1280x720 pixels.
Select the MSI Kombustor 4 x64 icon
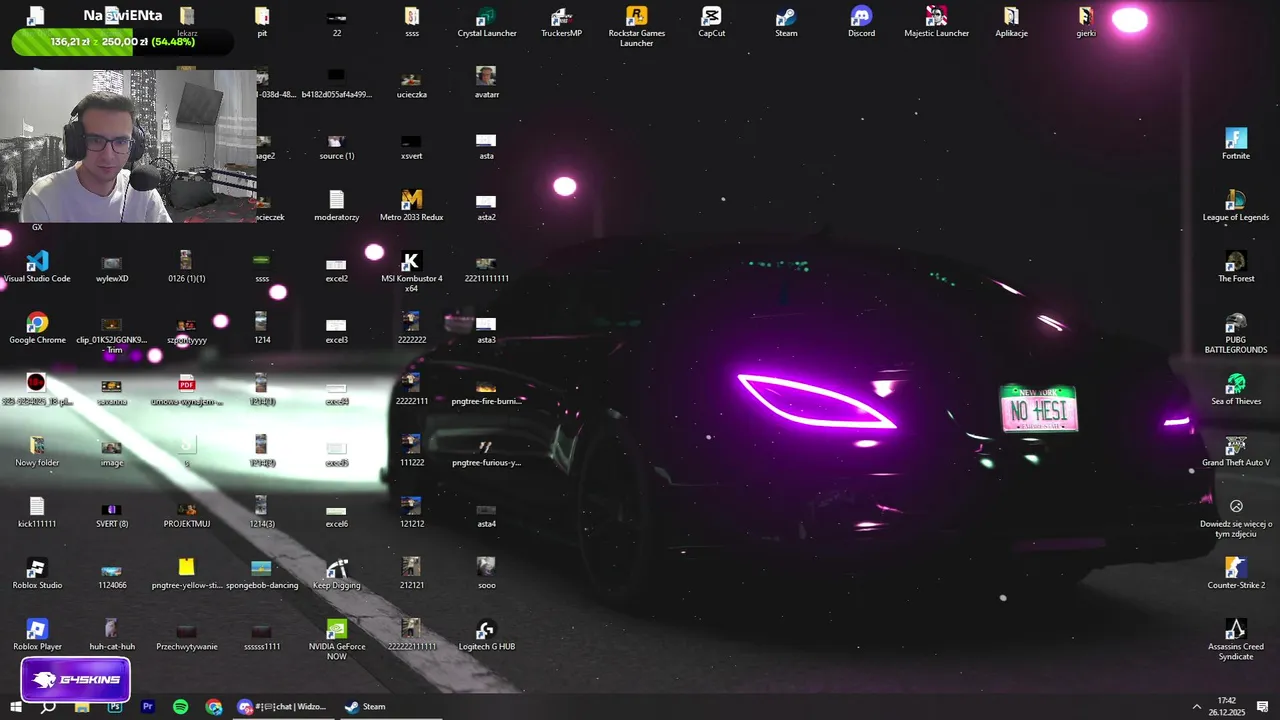(x=411, y=272)
